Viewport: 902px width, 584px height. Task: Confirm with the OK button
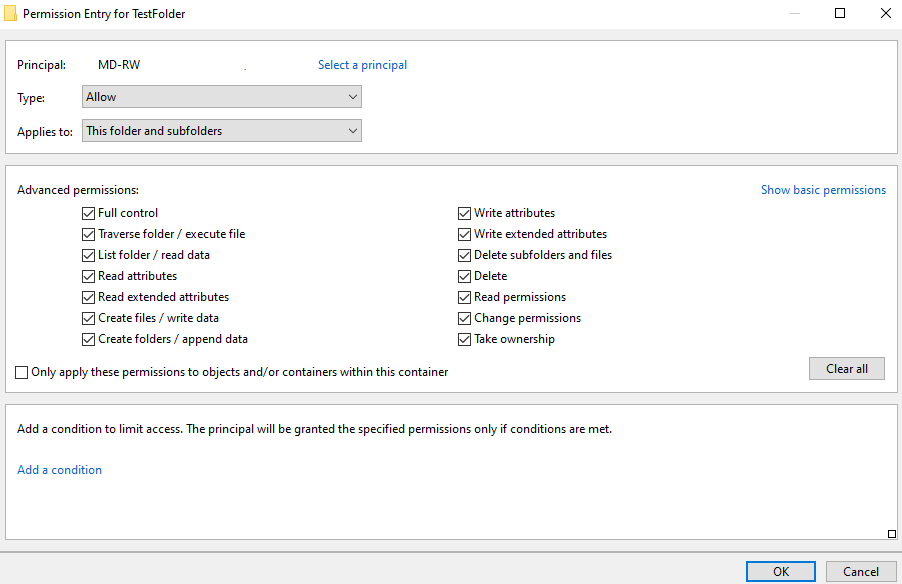[781, 571]
